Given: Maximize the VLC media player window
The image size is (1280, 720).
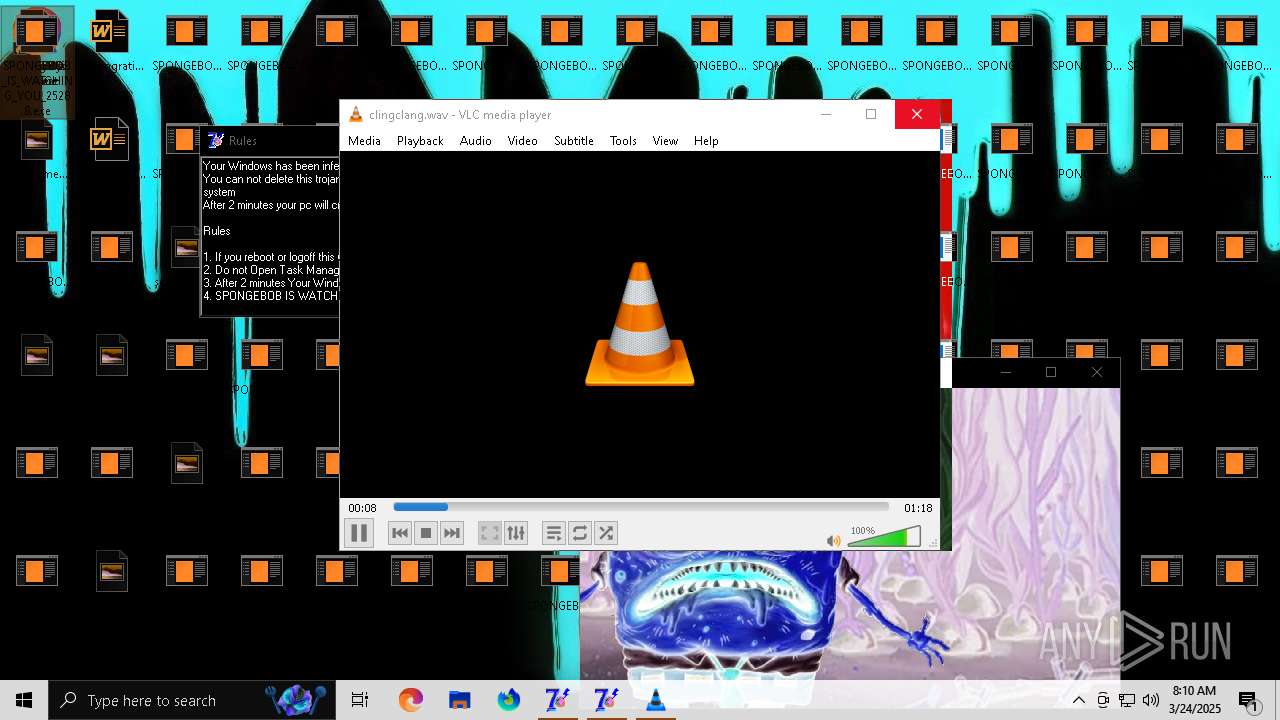Looking at the screenshot, I should [871, 114].
